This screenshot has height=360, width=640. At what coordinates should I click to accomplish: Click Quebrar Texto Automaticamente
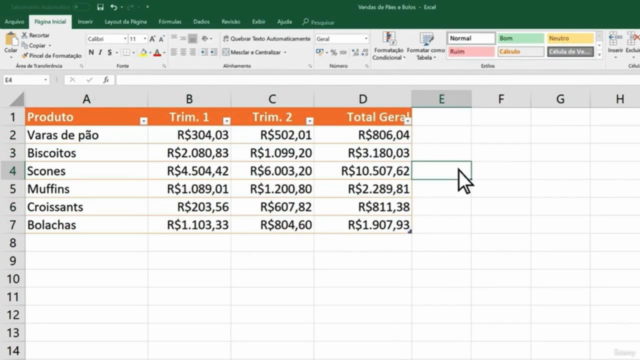coord(267,38)
